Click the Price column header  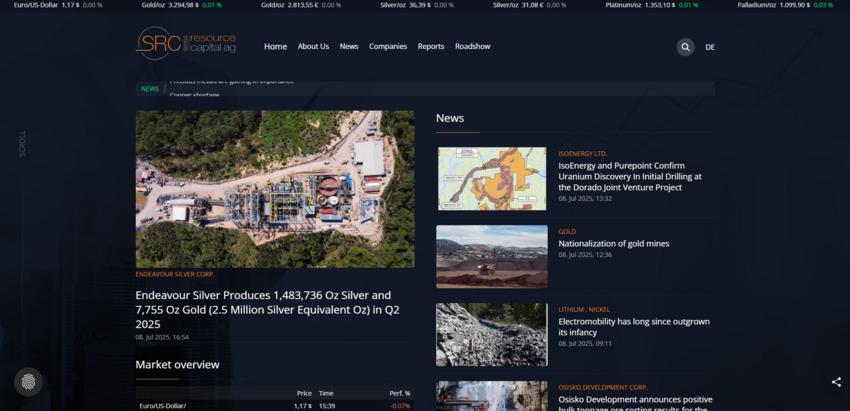304,393
